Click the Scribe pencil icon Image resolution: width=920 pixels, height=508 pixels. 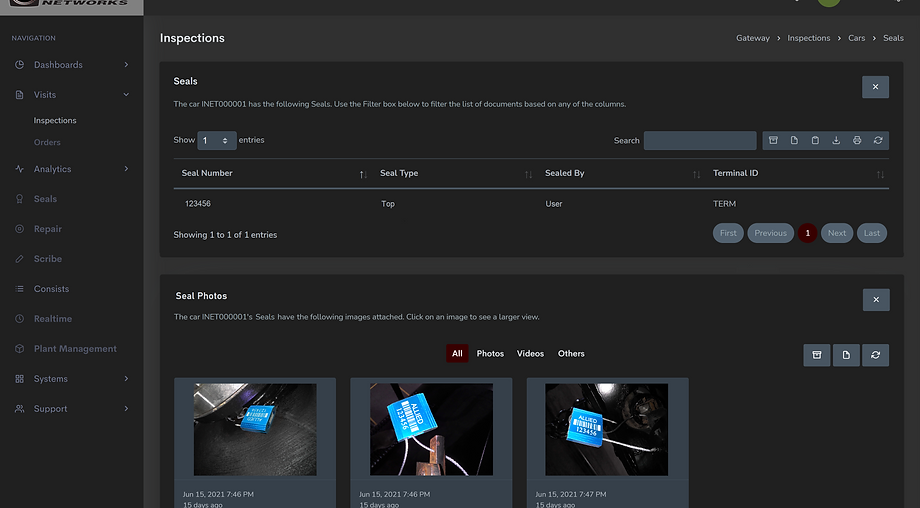tap(19, 259)
